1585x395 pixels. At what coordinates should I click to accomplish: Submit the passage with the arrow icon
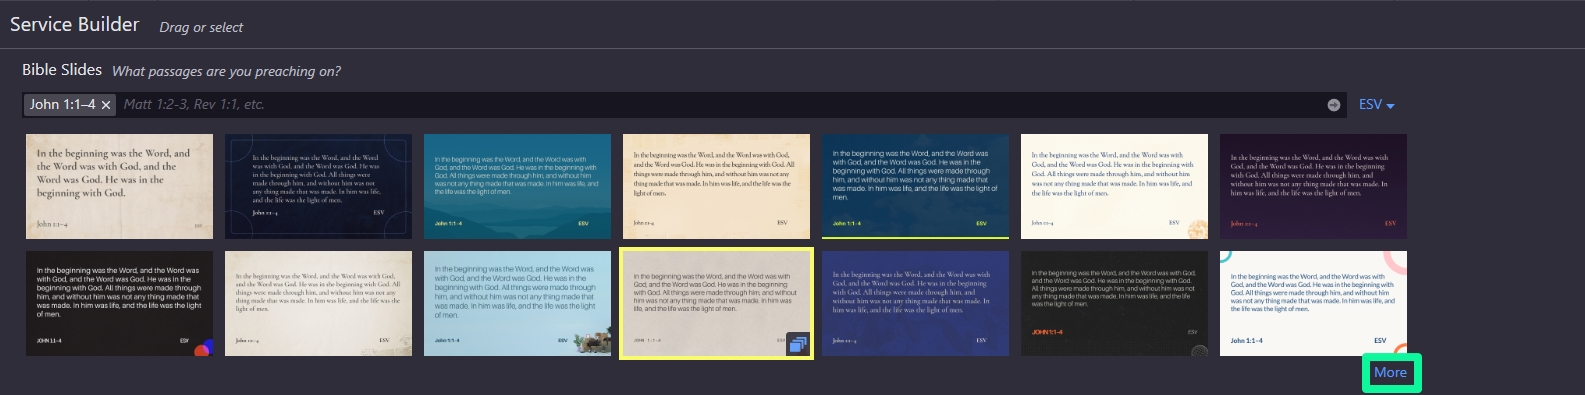click(1334, 105)
